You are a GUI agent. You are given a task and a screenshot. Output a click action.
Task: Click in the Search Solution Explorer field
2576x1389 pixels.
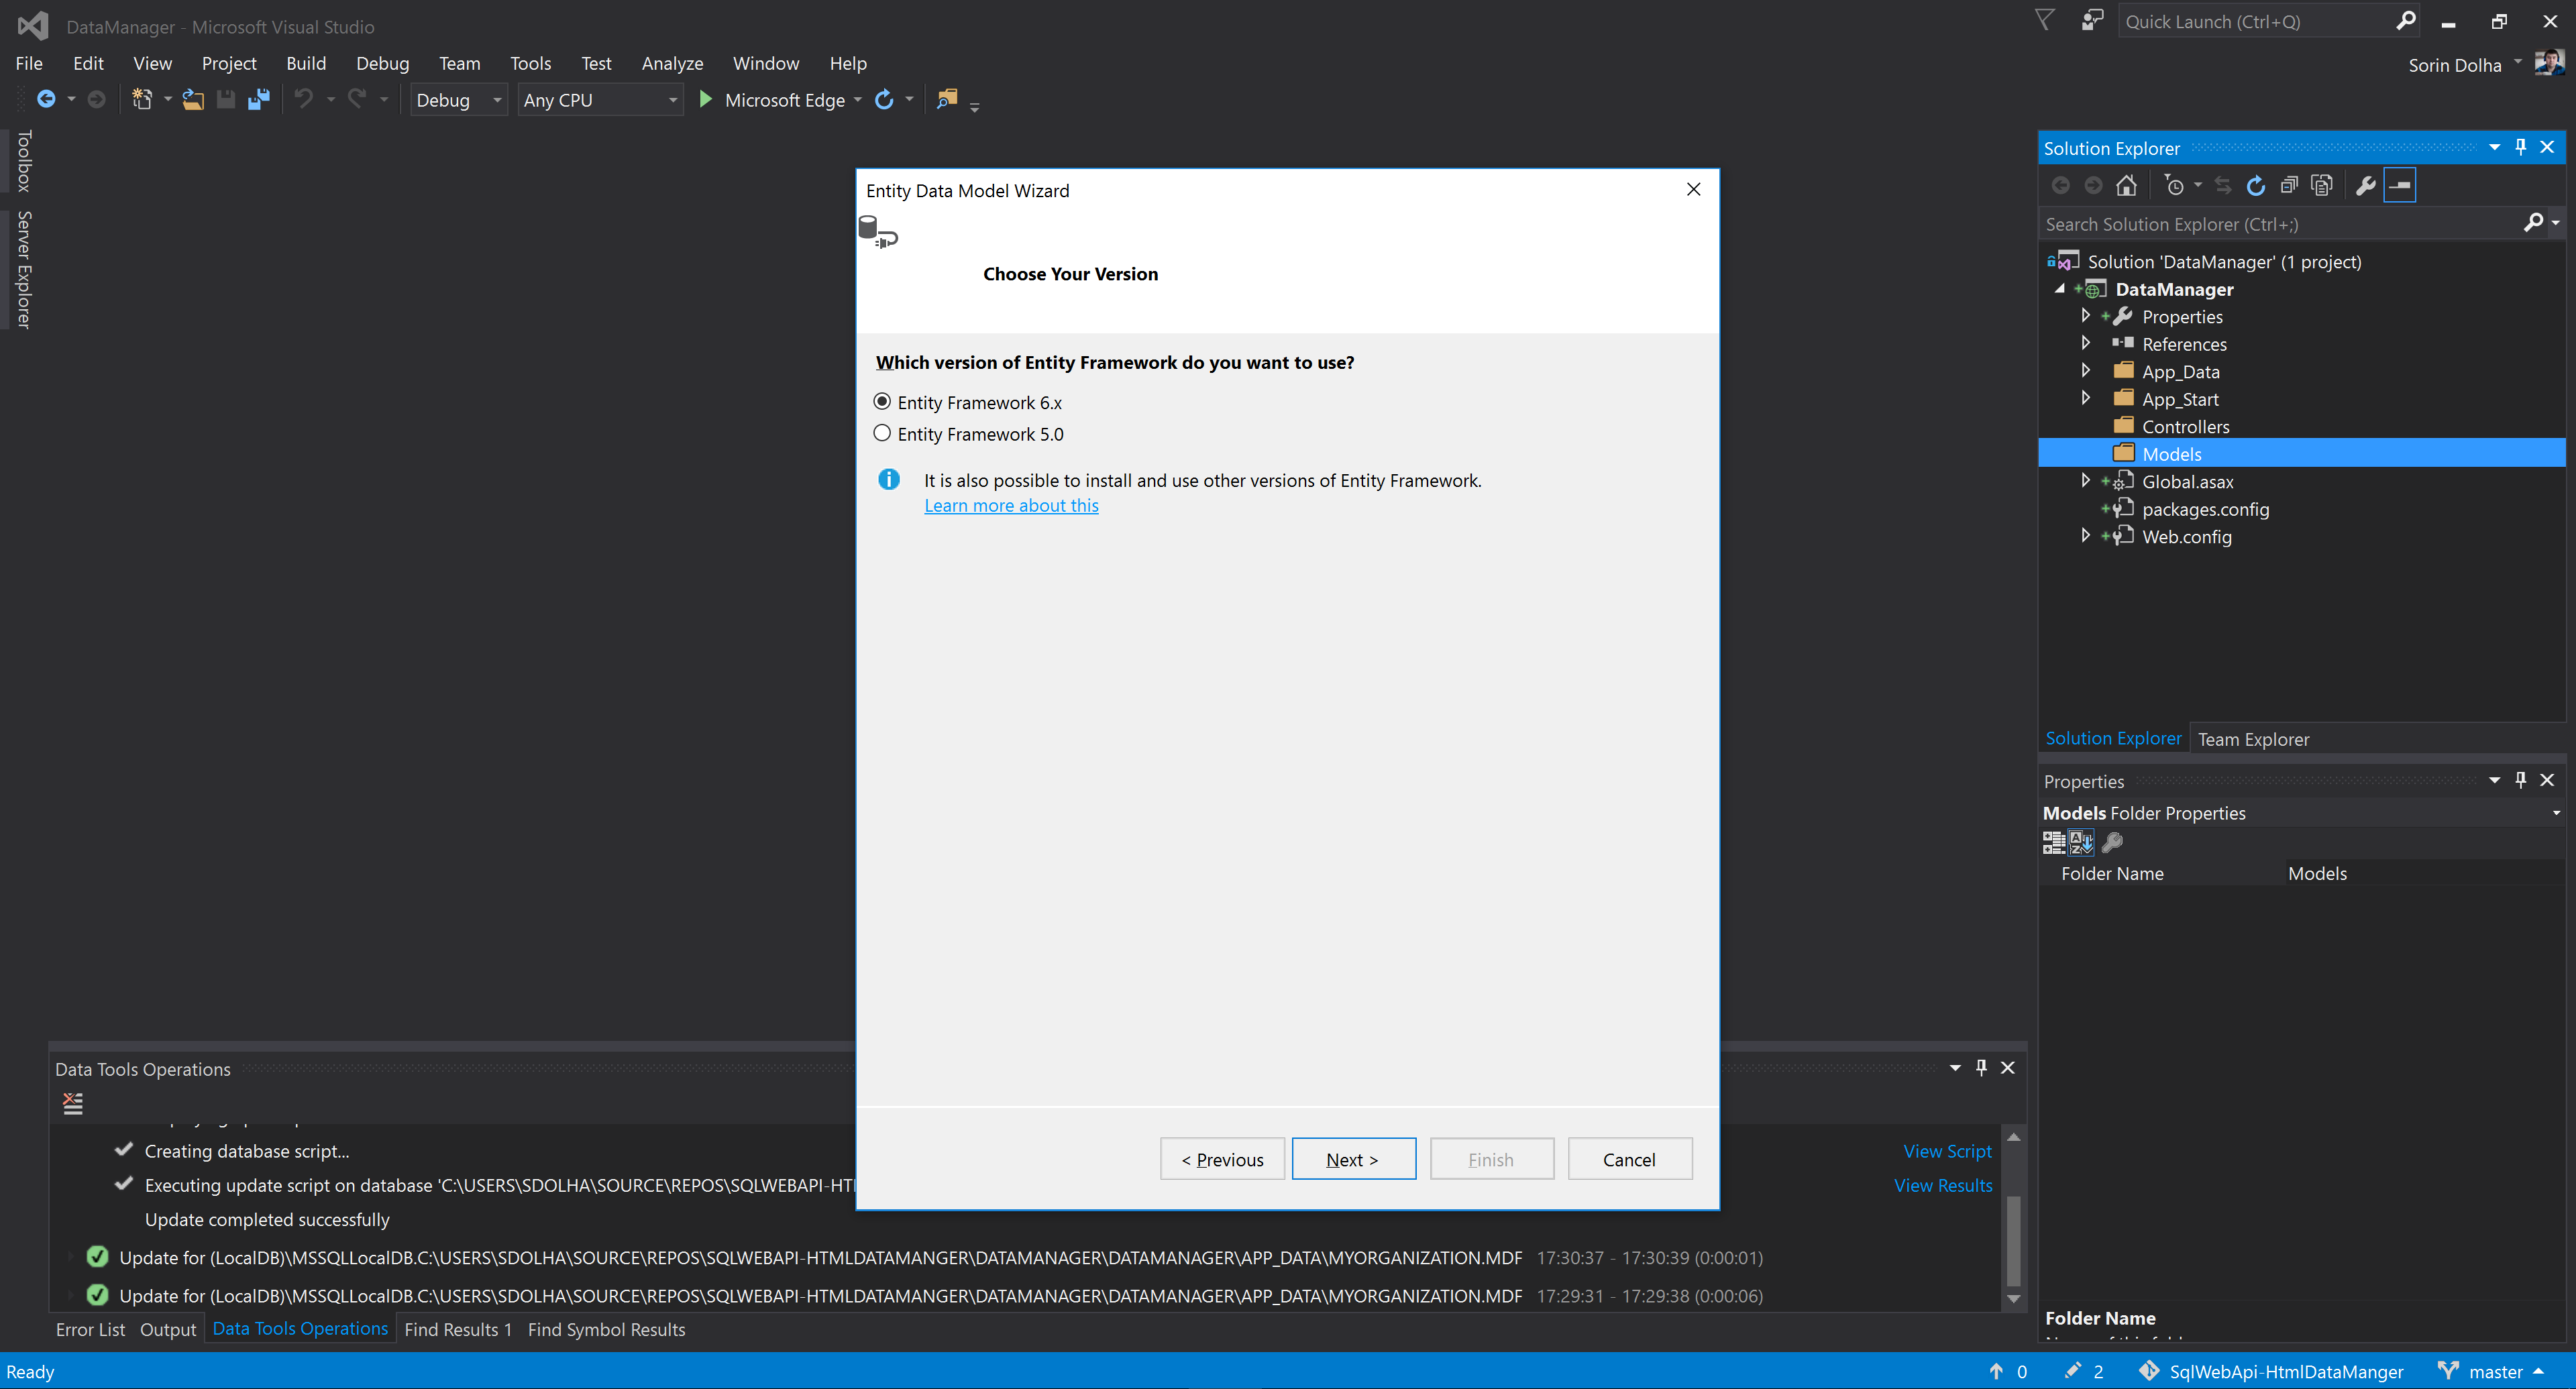point(2280,224)
